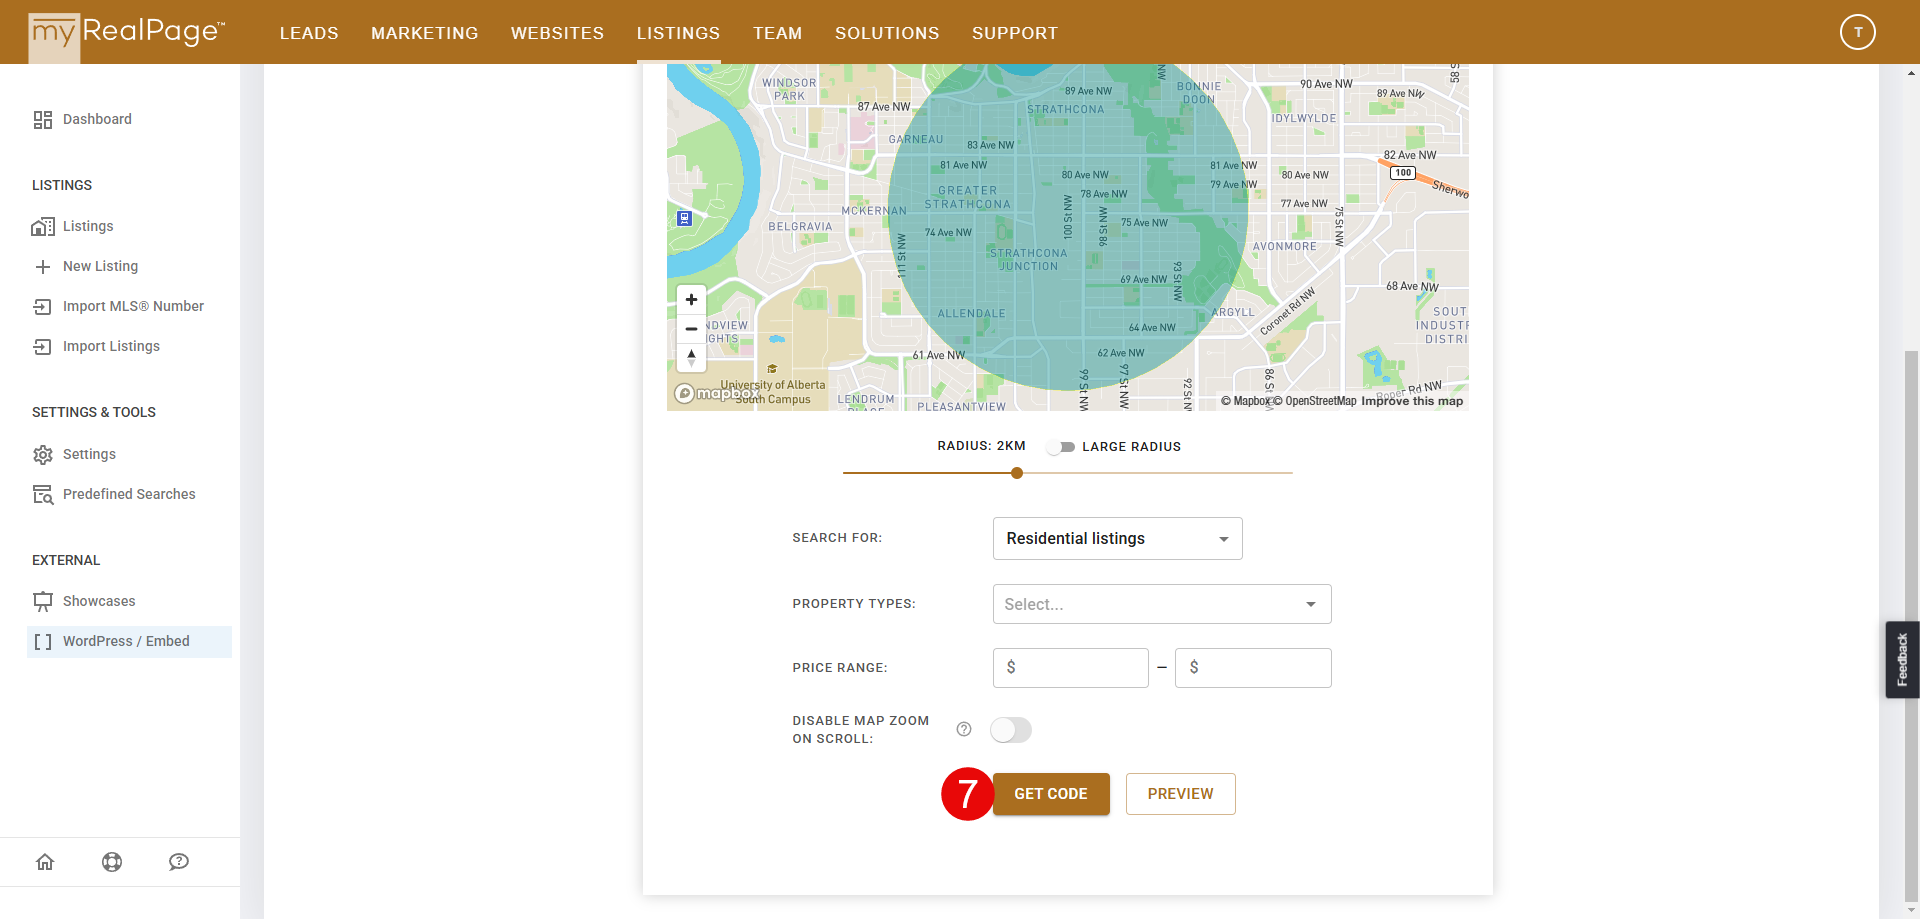Click the Improve this map link
Image resolution: width=1920 pixels, height=919 pixels.
[x=1412, y=401]
